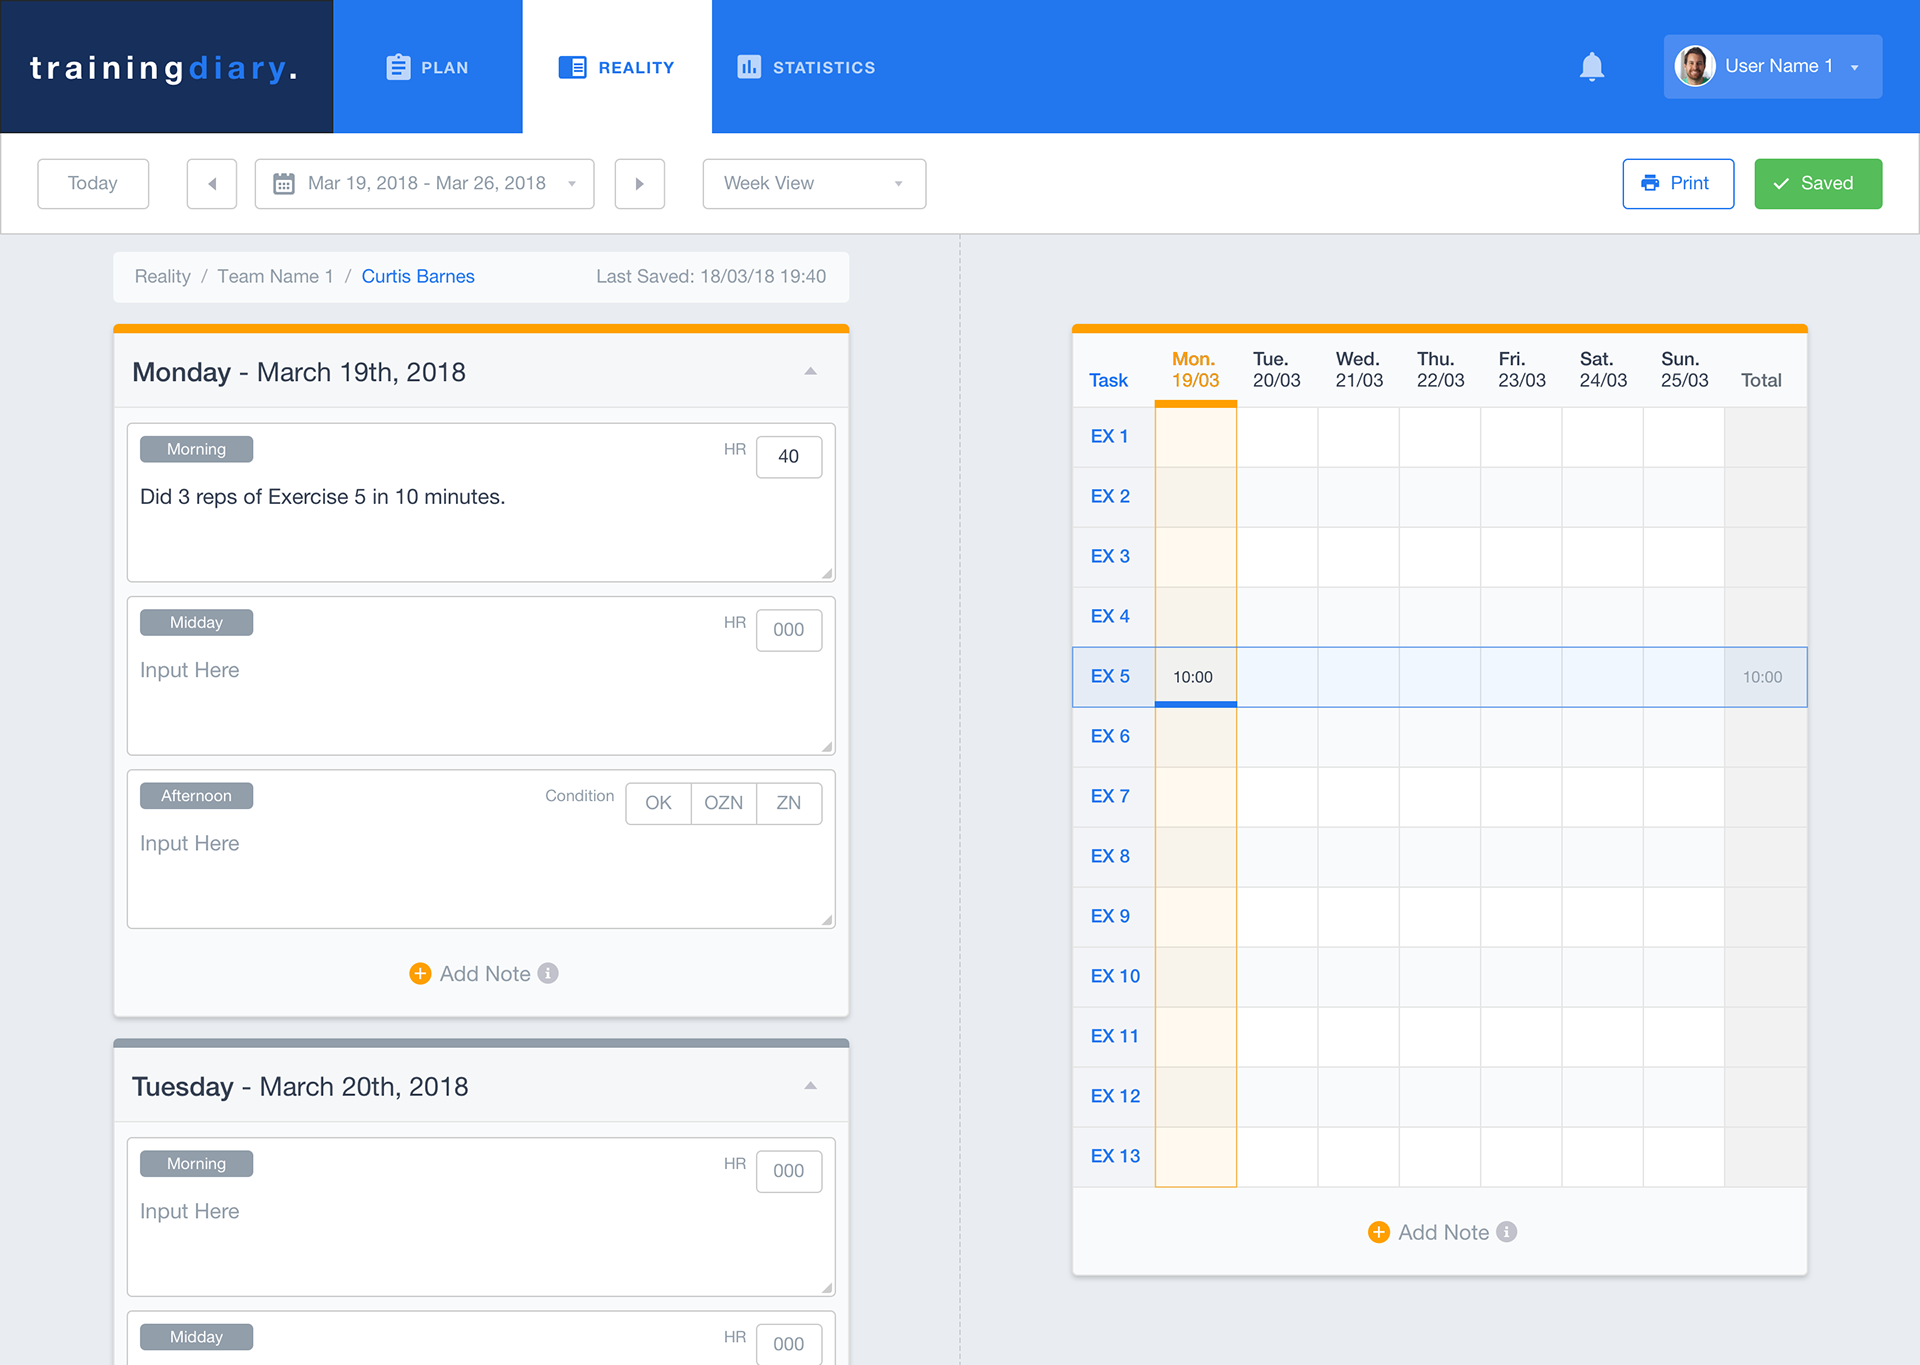Screen dimensions: 1920x1365
Task: Switch to the Plan tab
Action: [x=427, y=67]
